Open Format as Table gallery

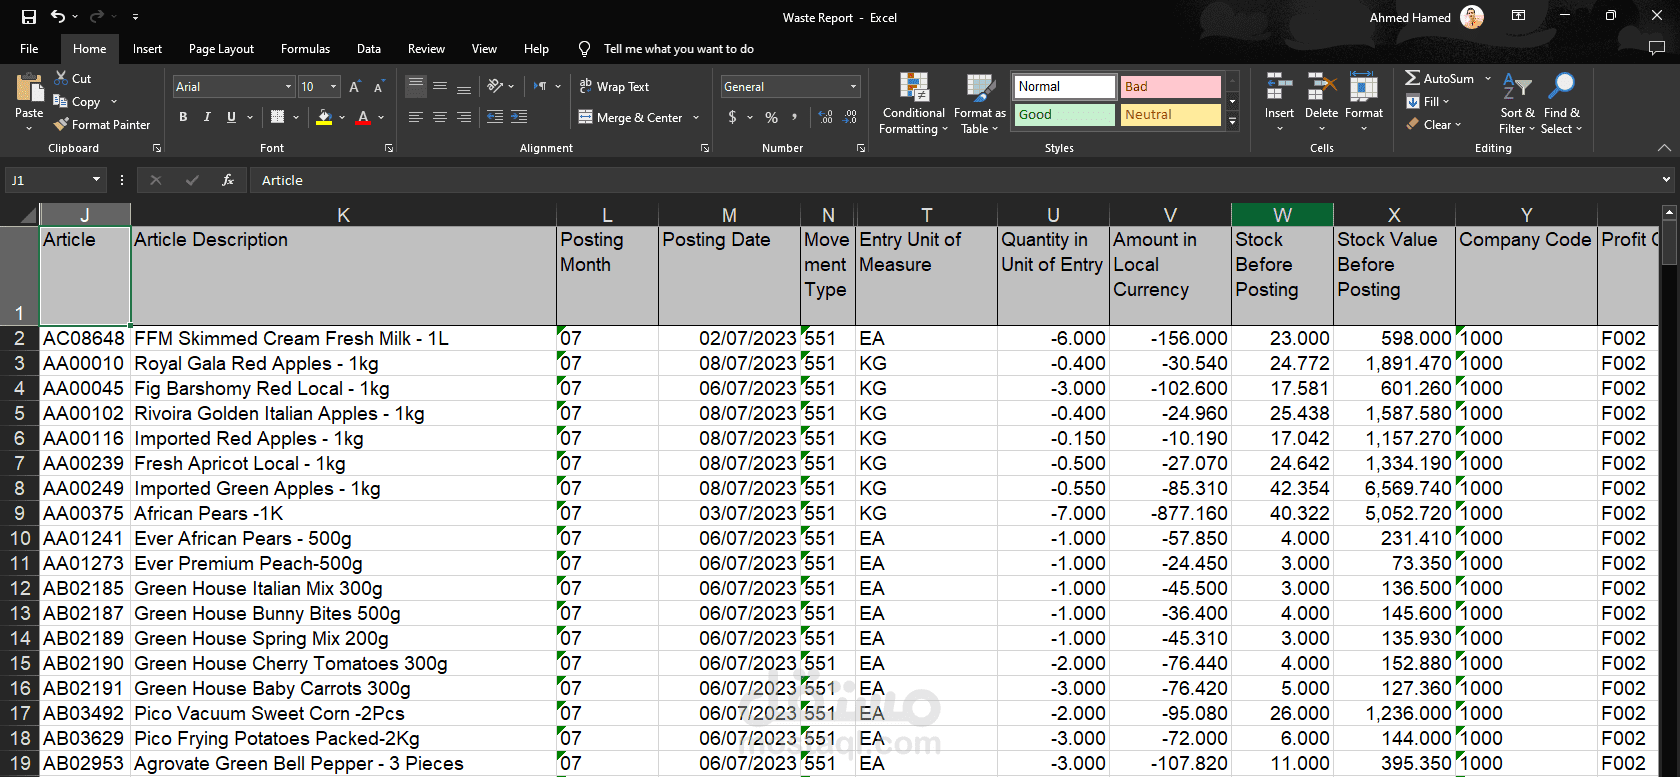980,103
